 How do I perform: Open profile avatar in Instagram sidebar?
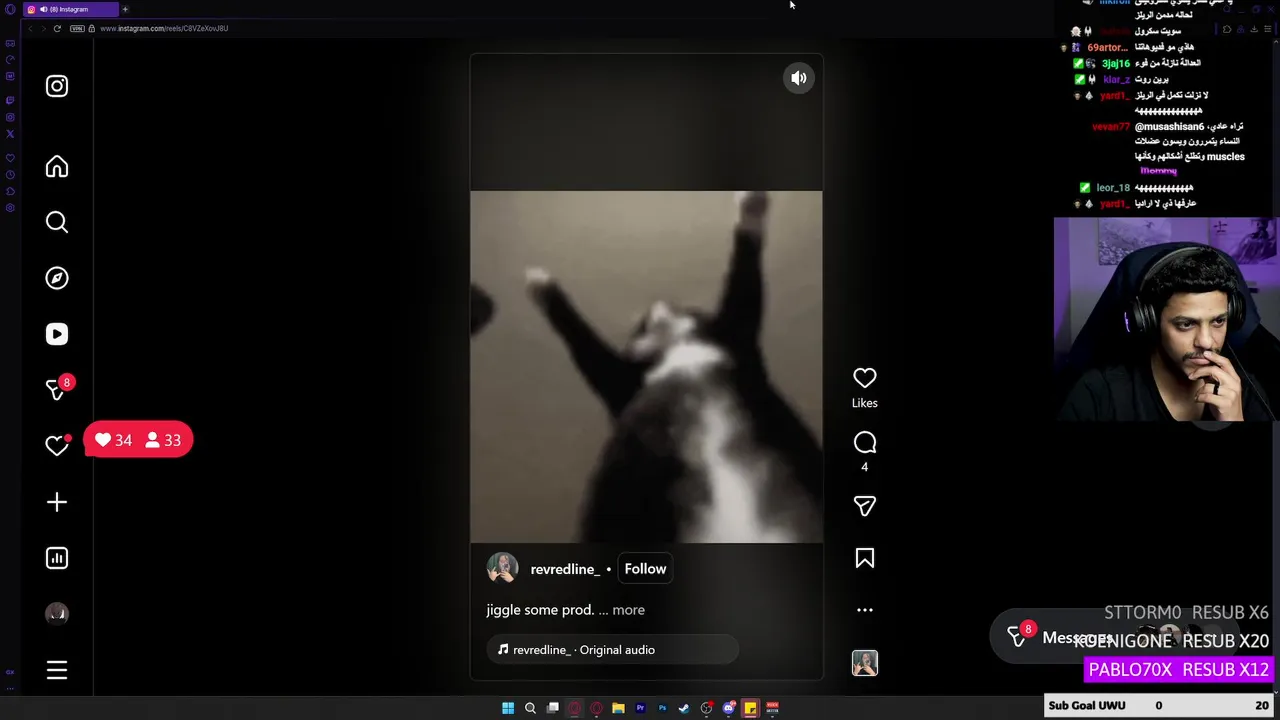pyautogui.click(x=57, y=614)
